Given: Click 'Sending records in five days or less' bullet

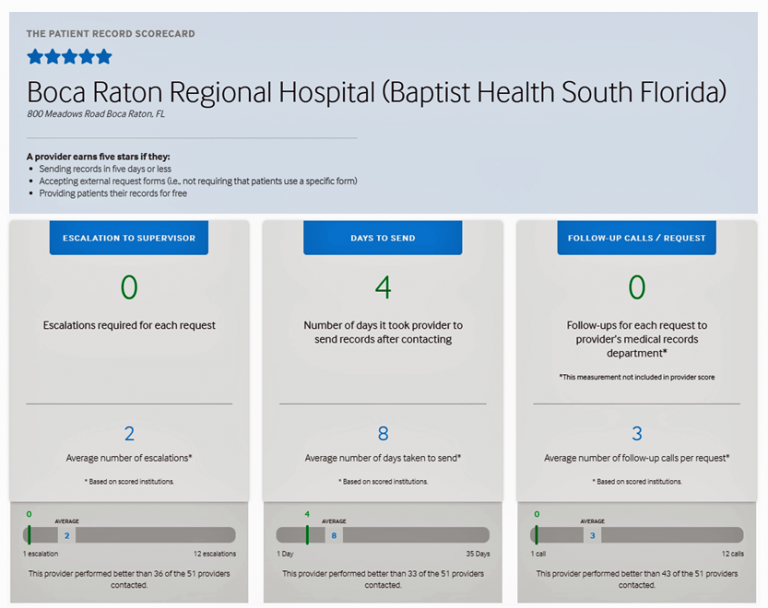Looking at the screenshot, I should (x=105, y=169).
